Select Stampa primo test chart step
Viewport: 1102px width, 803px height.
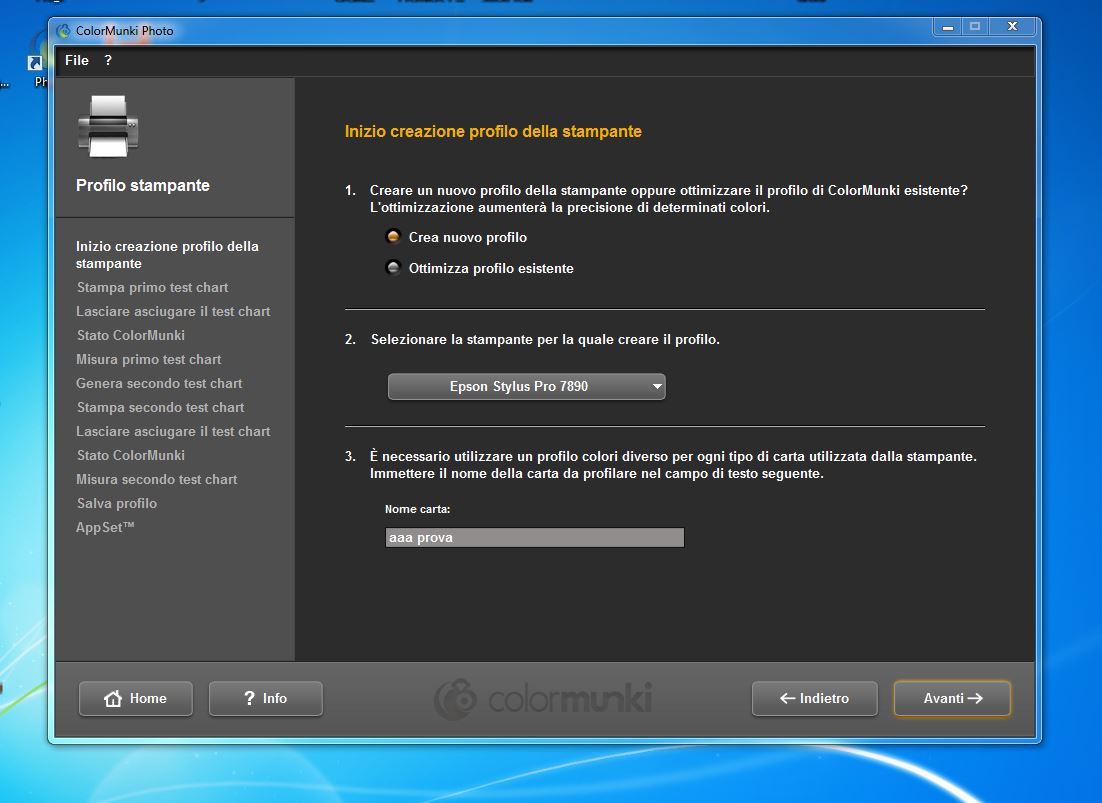(153, 287)
